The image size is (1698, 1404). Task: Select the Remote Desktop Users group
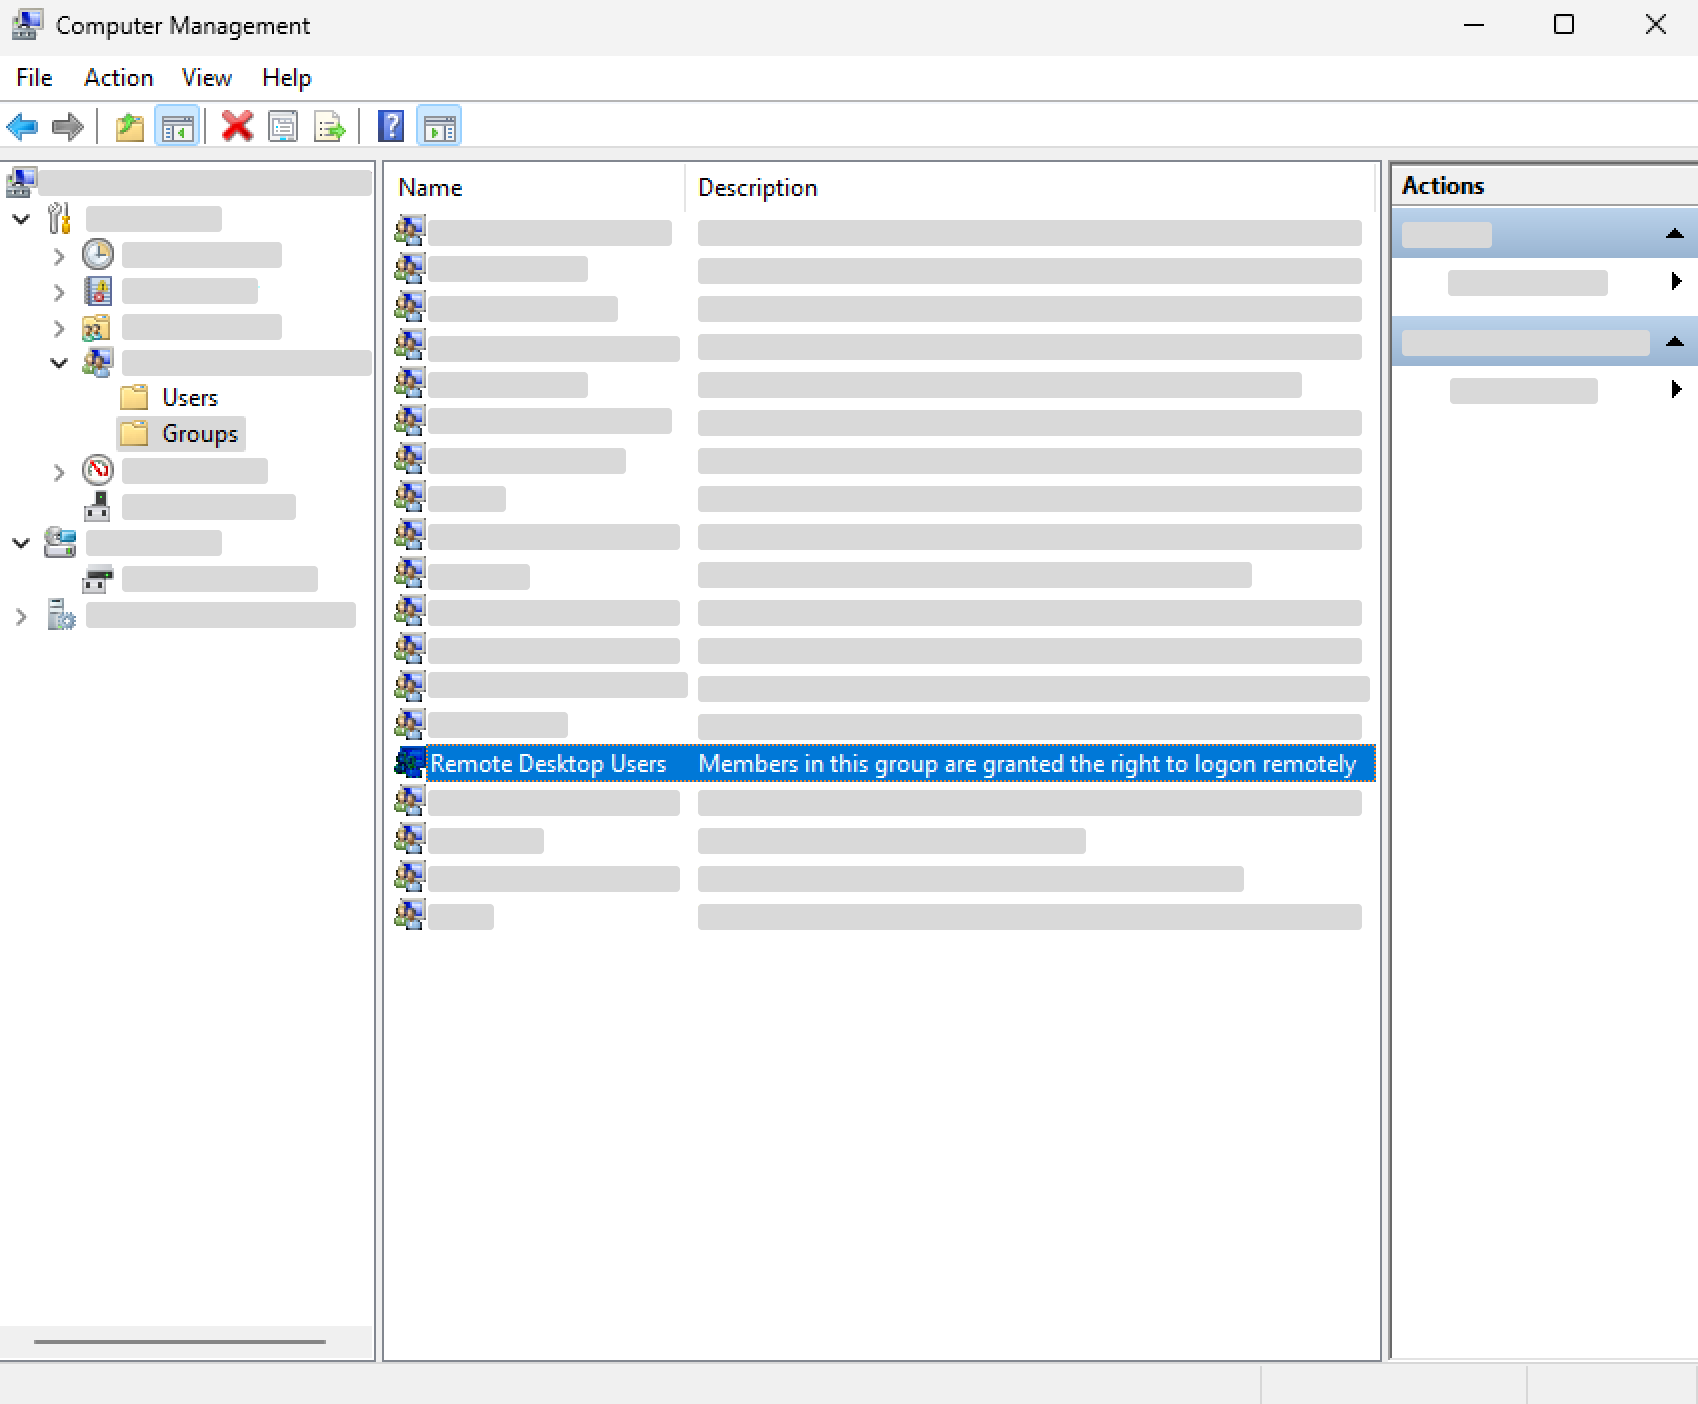click(x=547, y=764)
